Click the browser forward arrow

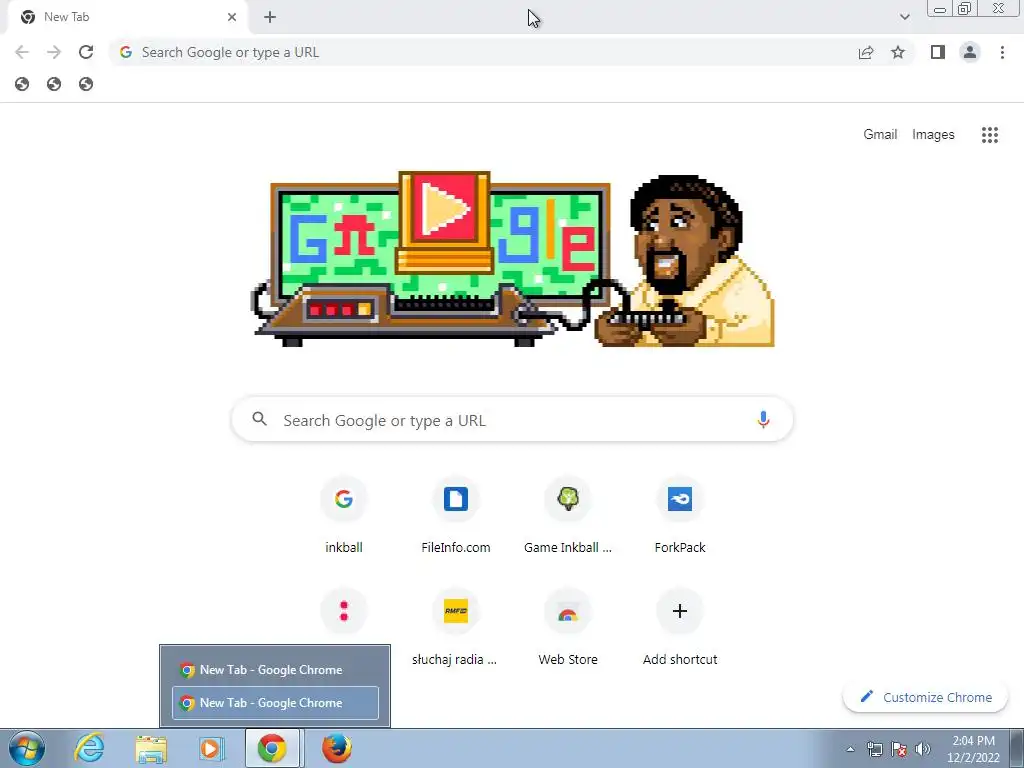(x=54, y=52)
